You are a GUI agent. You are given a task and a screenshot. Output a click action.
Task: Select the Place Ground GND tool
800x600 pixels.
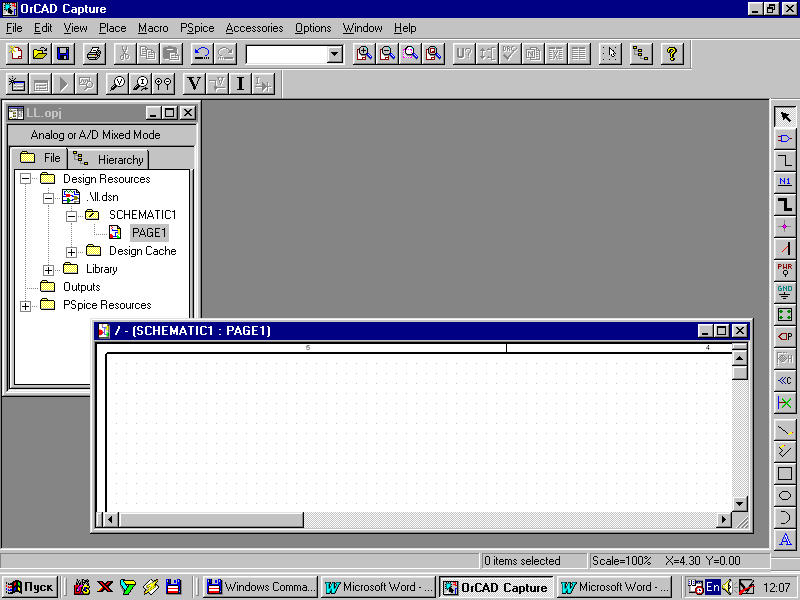pos(785,292)
